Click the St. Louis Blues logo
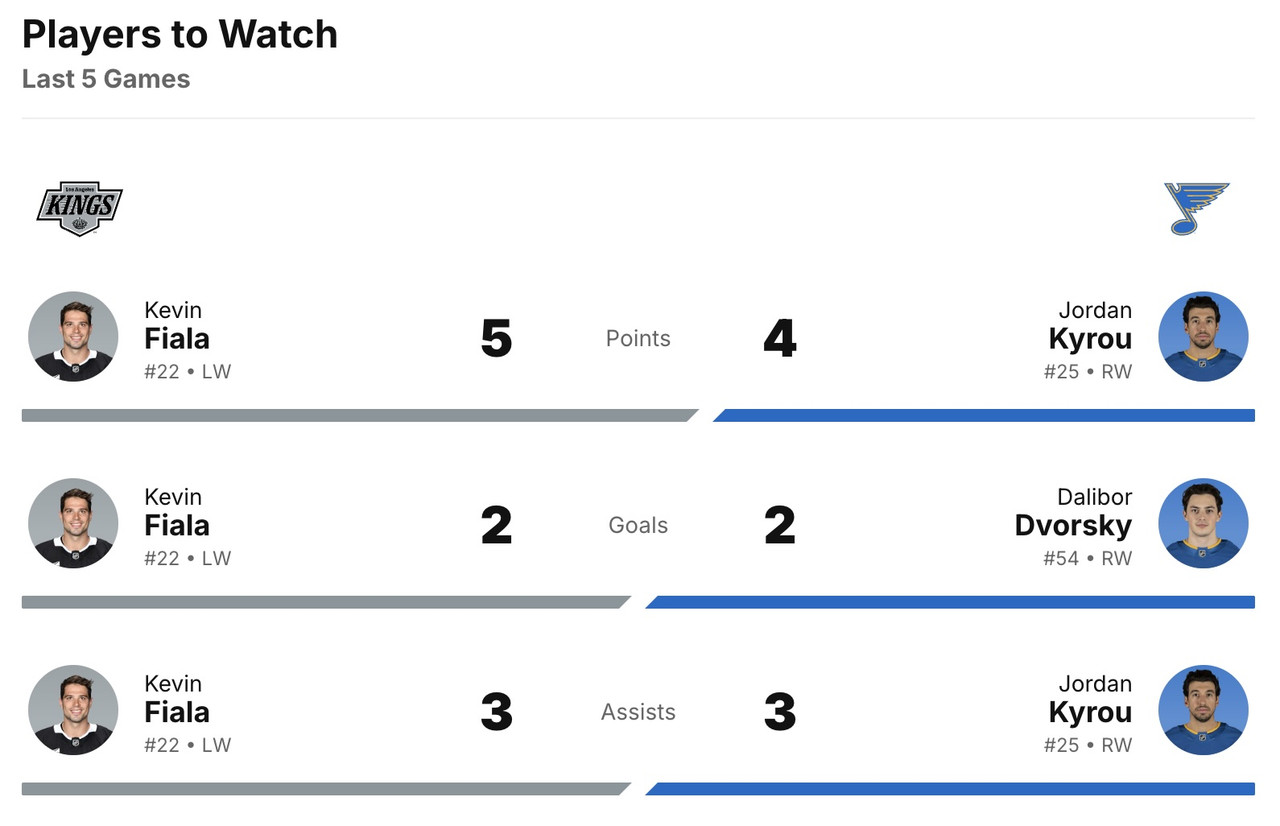 click(x=1197, y=208)
